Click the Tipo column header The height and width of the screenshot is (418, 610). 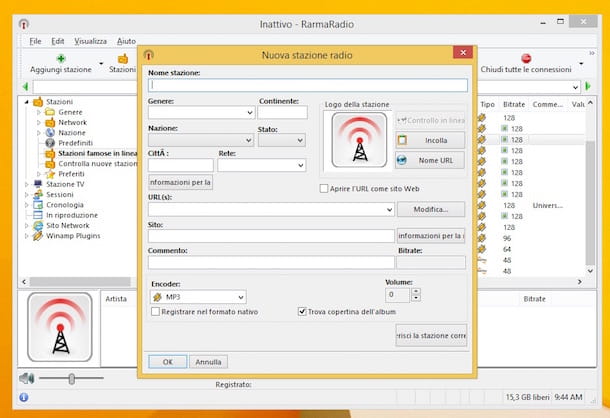(x=487, y=104)
